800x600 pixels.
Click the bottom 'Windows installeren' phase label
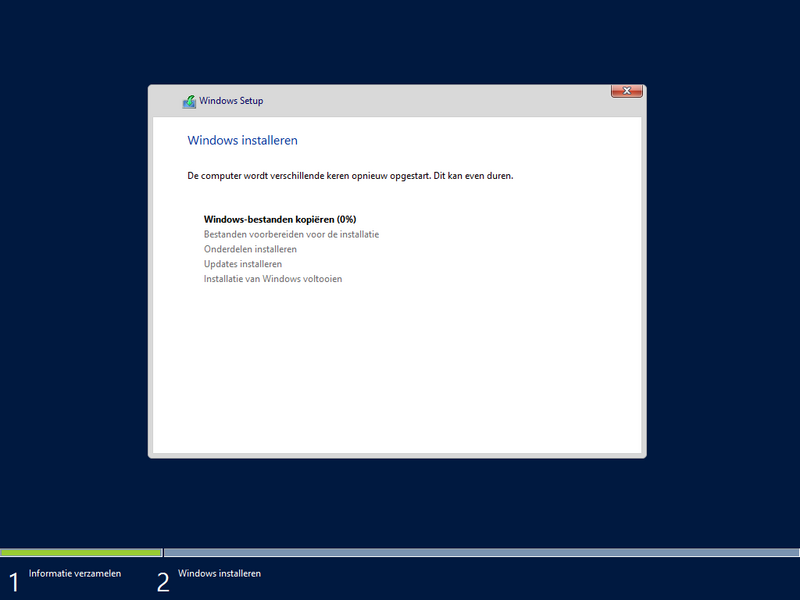[219, 574]
